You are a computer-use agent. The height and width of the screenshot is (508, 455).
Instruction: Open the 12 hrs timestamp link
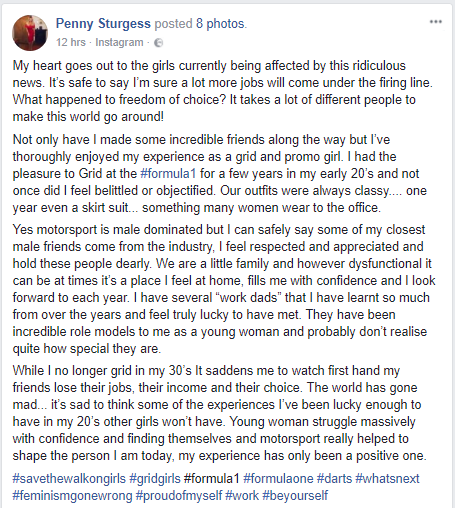[71, 42]
